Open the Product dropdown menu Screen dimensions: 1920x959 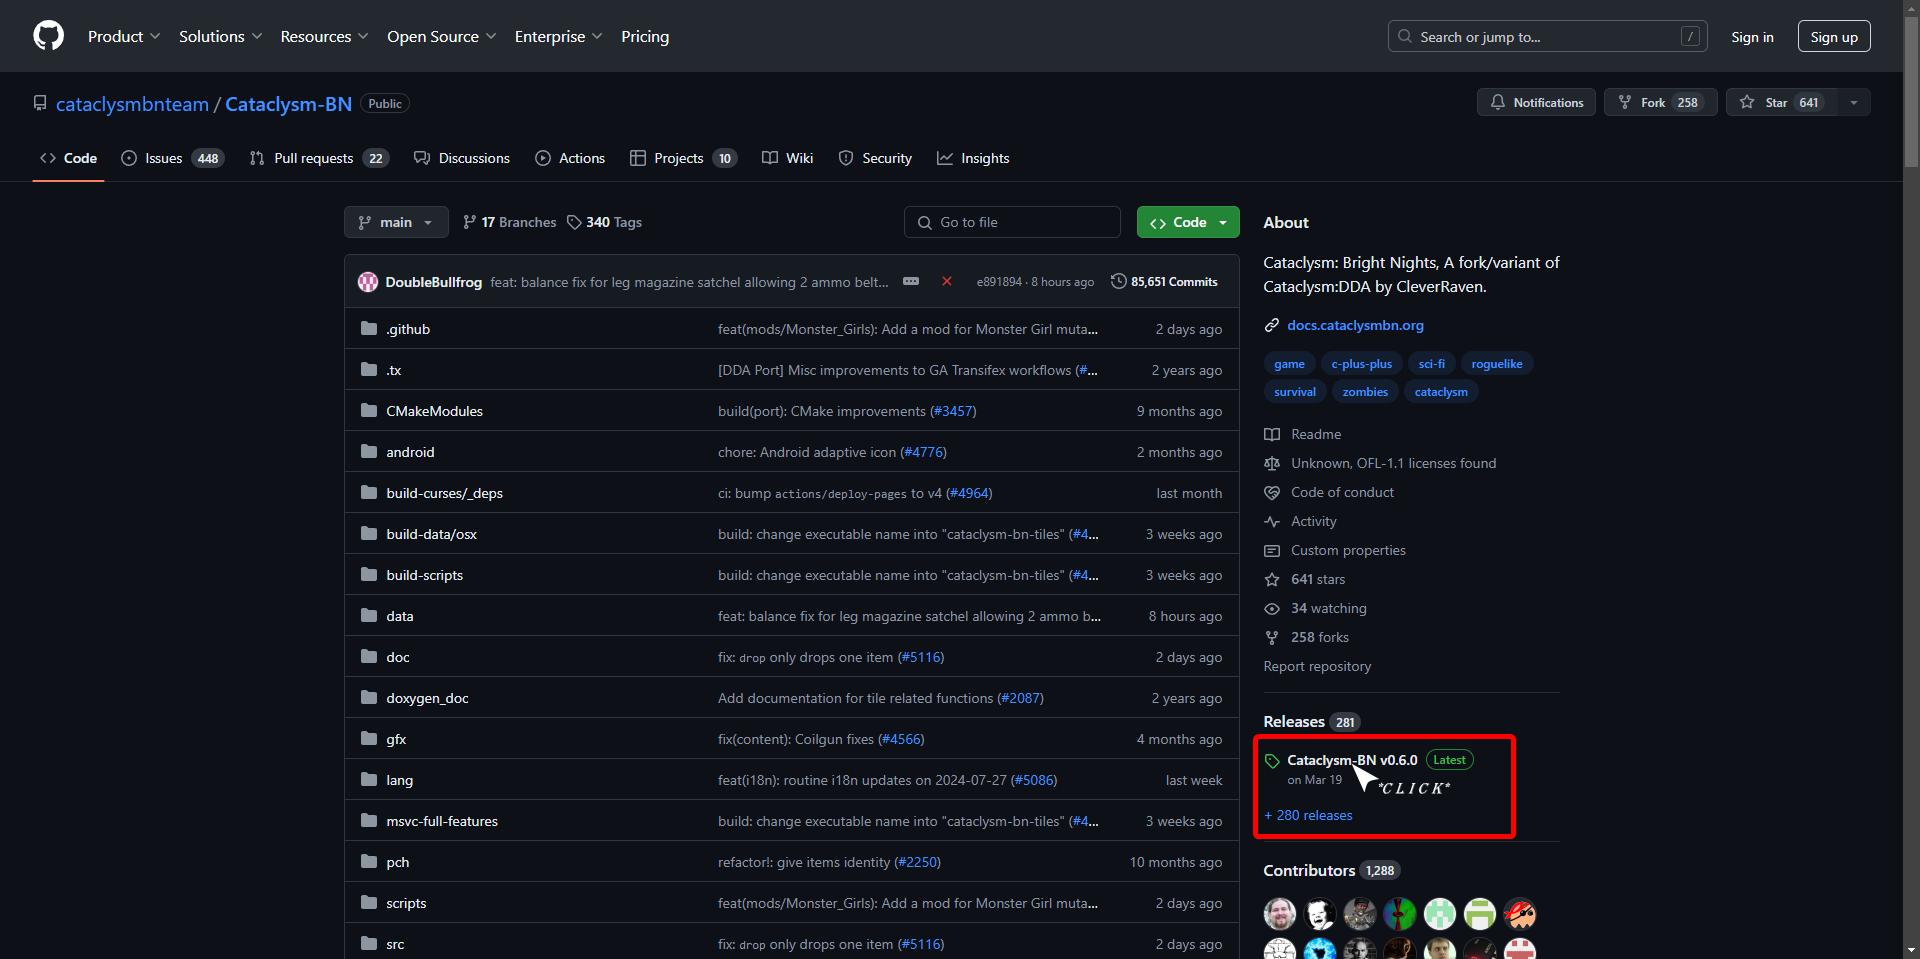[124, 36]
